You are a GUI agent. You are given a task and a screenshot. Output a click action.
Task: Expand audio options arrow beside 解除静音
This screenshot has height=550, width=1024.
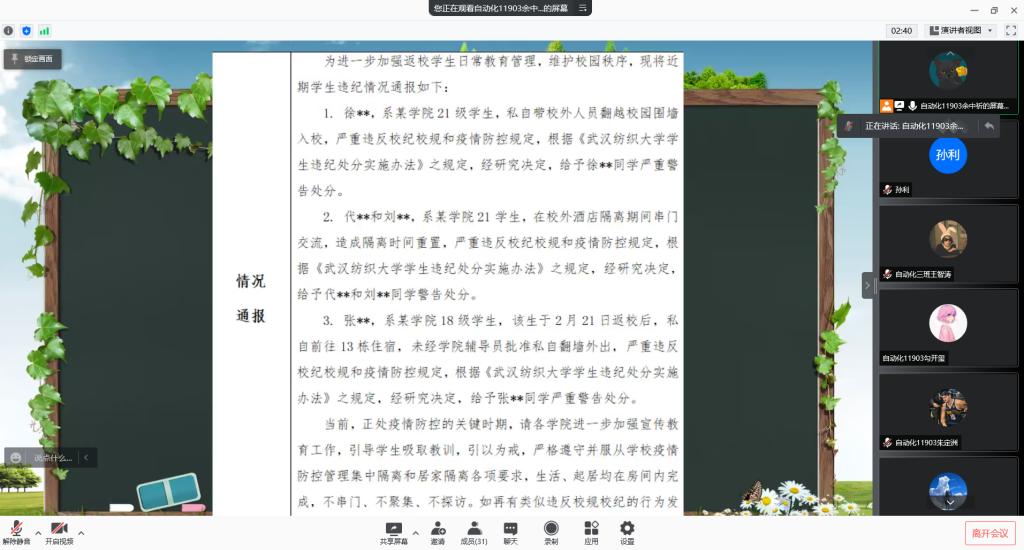[38, 532]
